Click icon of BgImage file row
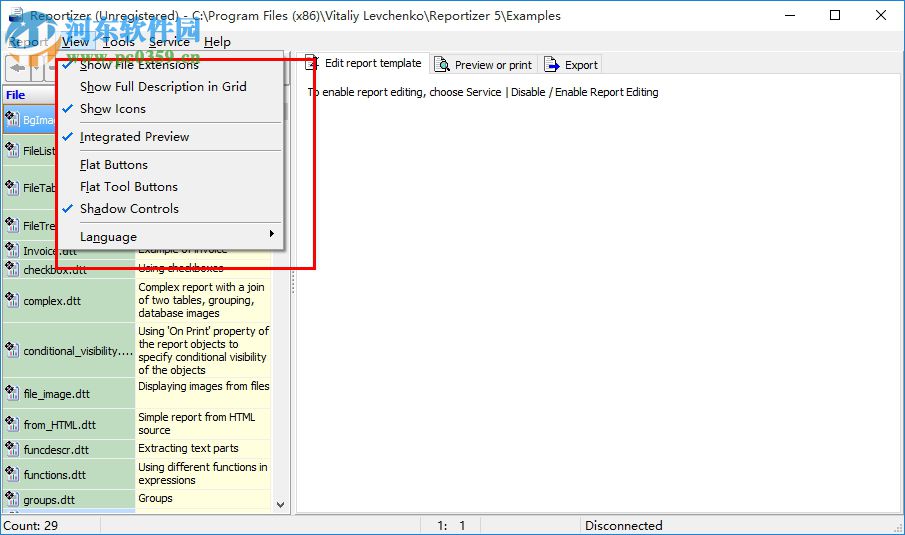Screen dimensions: 905x535 12,118
